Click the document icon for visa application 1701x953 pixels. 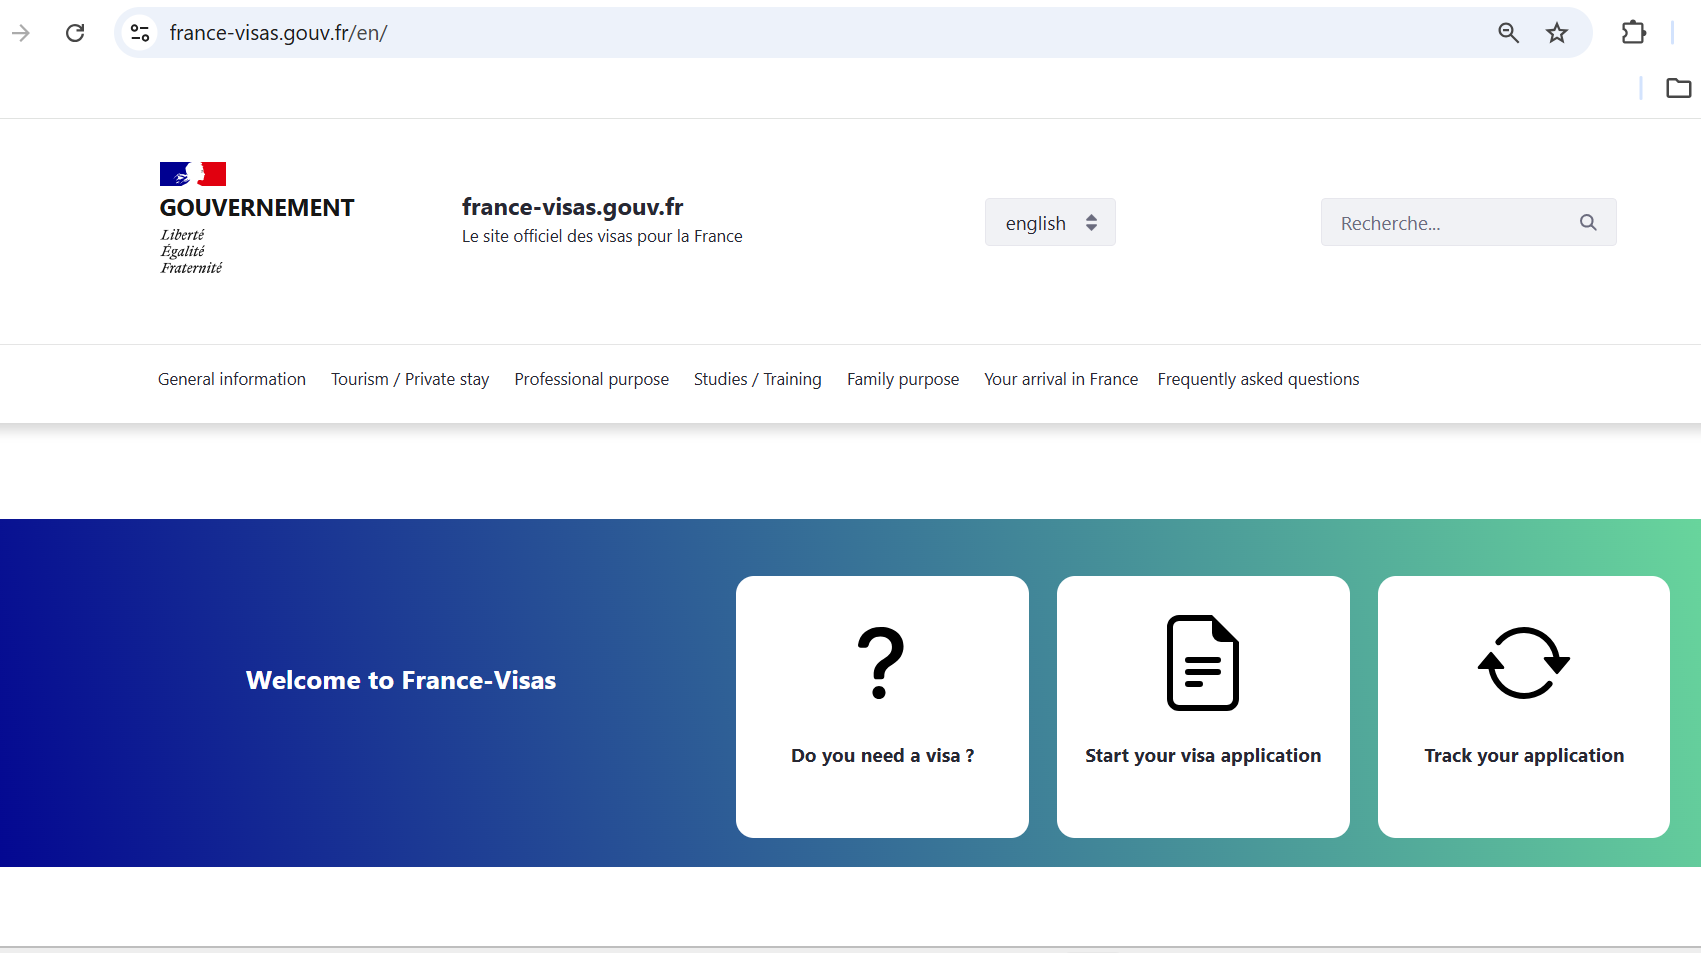(x=1202, y=663)
